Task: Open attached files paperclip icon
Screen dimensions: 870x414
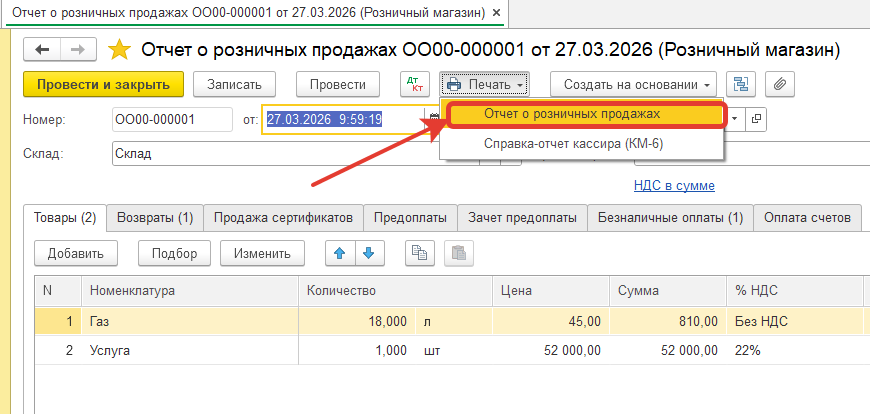Action: point(780,84)
